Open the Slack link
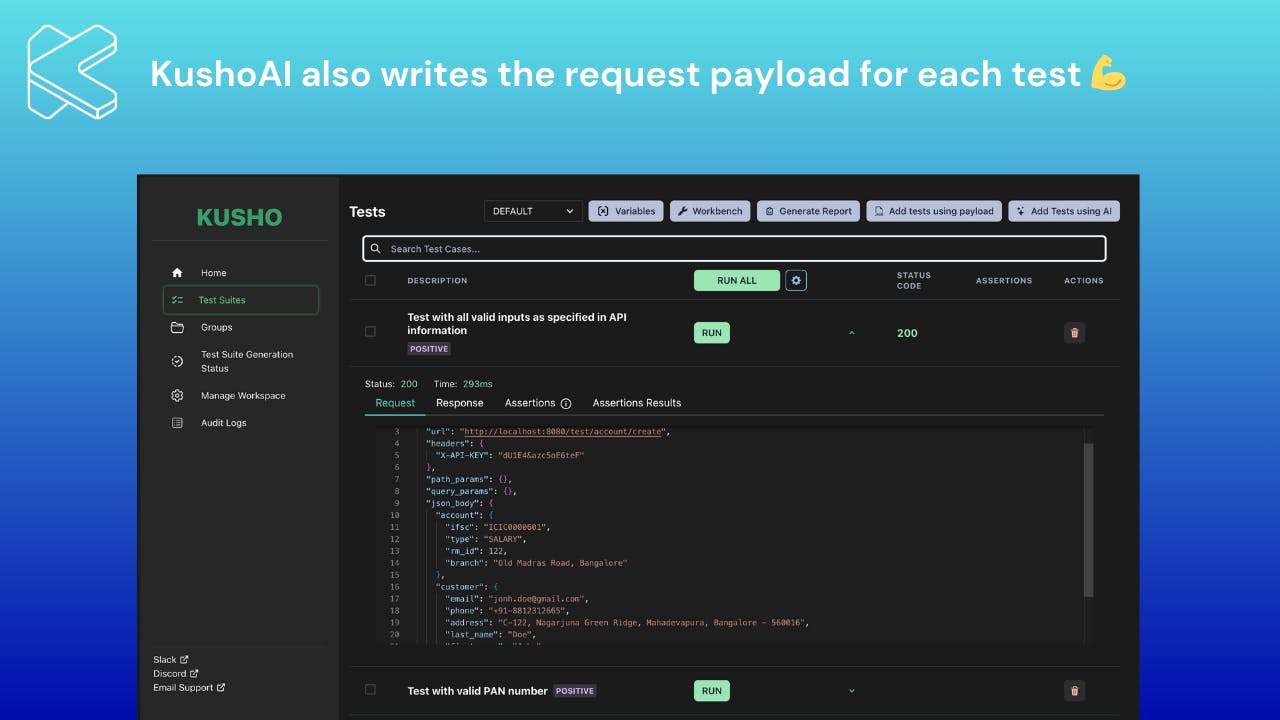Viewport: 1280px width, 720px height. [x=165, y=660]
